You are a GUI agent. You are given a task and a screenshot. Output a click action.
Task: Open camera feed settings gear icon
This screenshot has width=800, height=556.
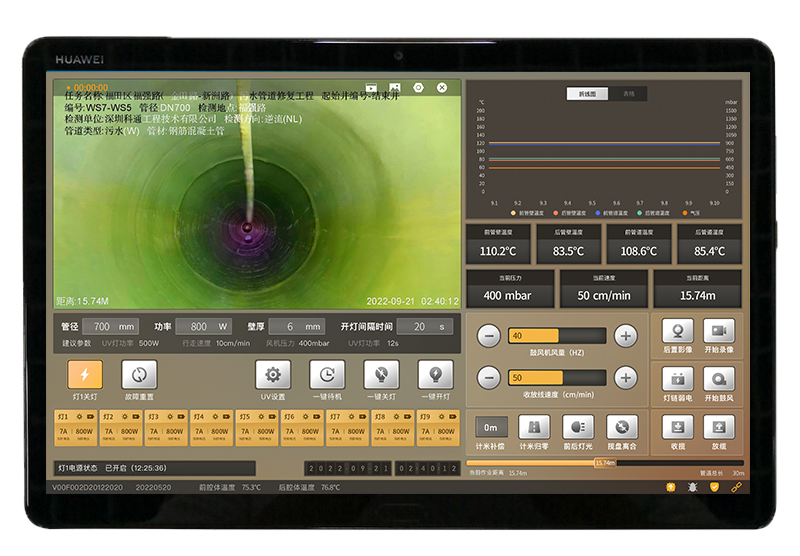pyautogui.click(x=418, y=88)
